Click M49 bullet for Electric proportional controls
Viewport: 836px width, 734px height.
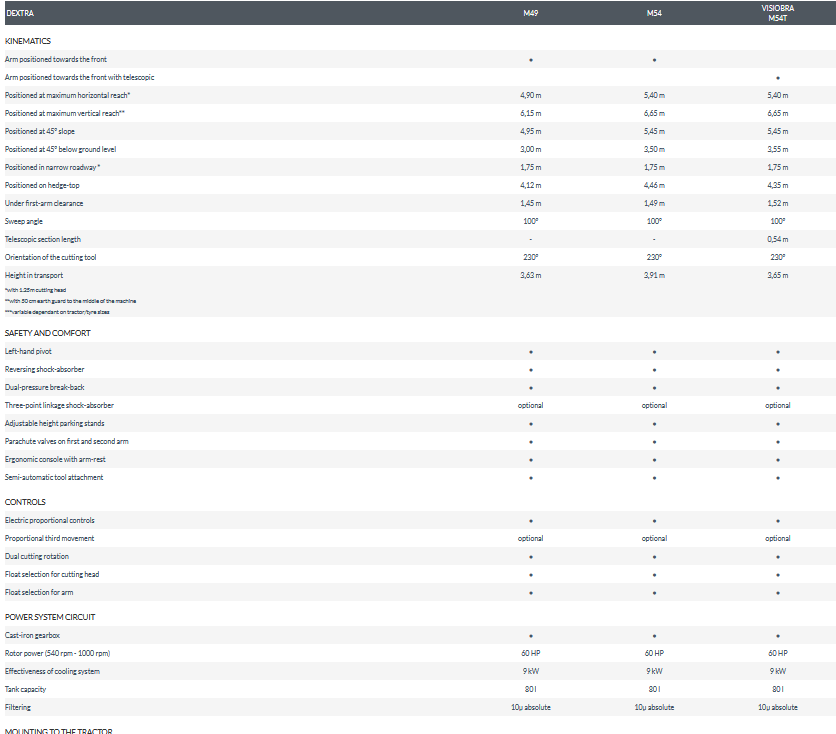pyautogui.click(x=530, y=521)
